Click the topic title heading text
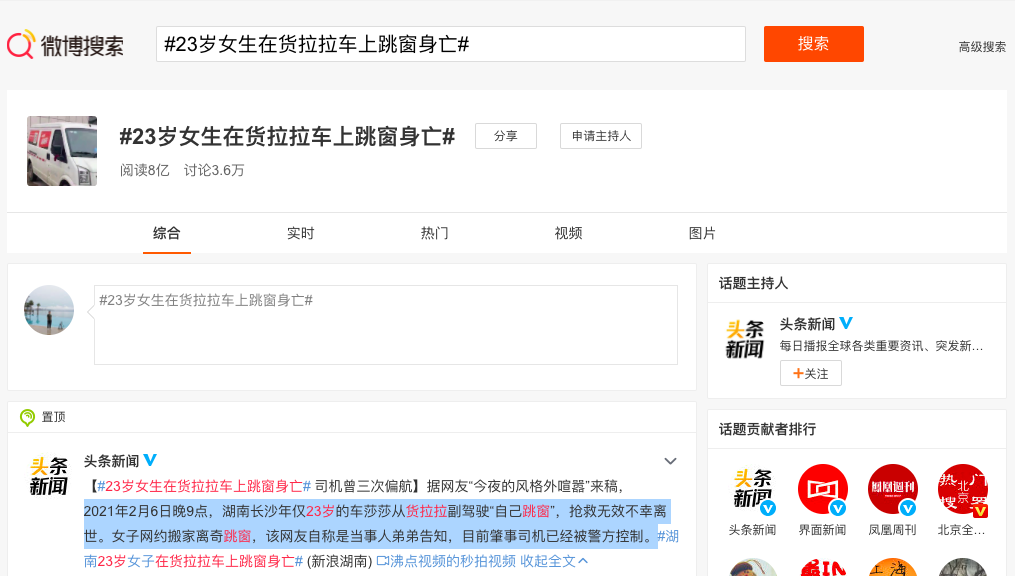The height and width of the screenshot is (576, 1015). [x=287, y=137]
